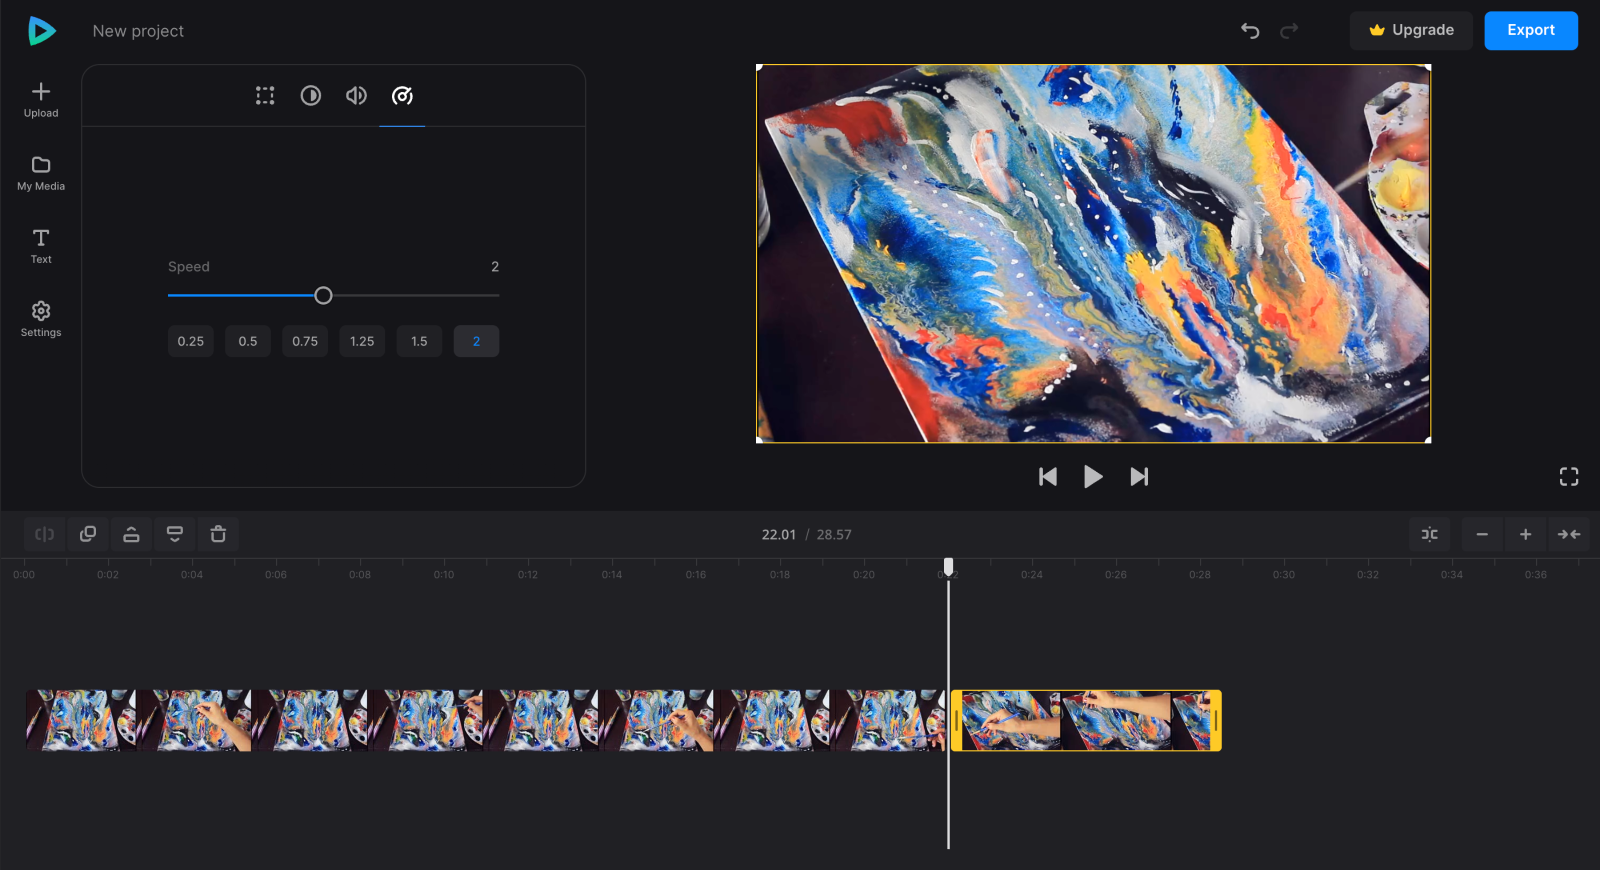Select the selected yellow-bordered clip
This screenshot has height=870, width=1600.
coord(1086,720)
